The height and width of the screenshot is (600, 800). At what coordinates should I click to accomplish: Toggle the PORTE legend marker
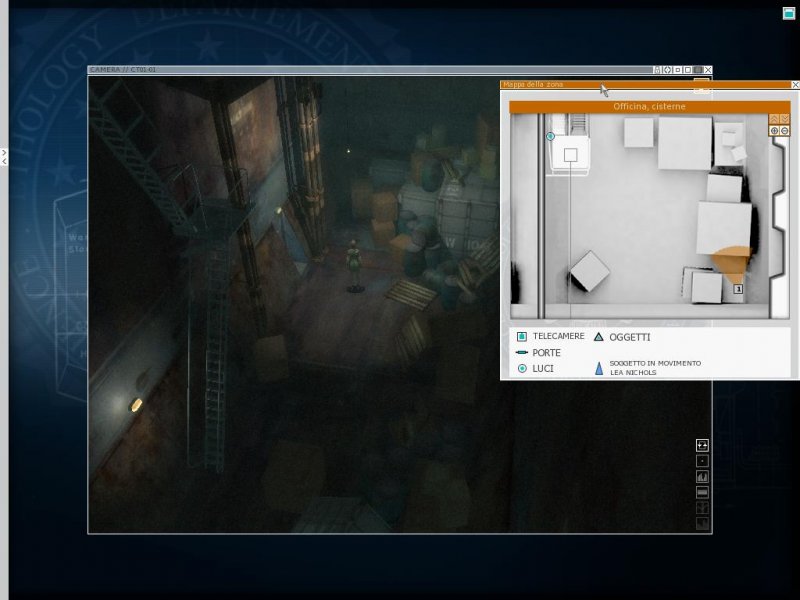[521, 353]
